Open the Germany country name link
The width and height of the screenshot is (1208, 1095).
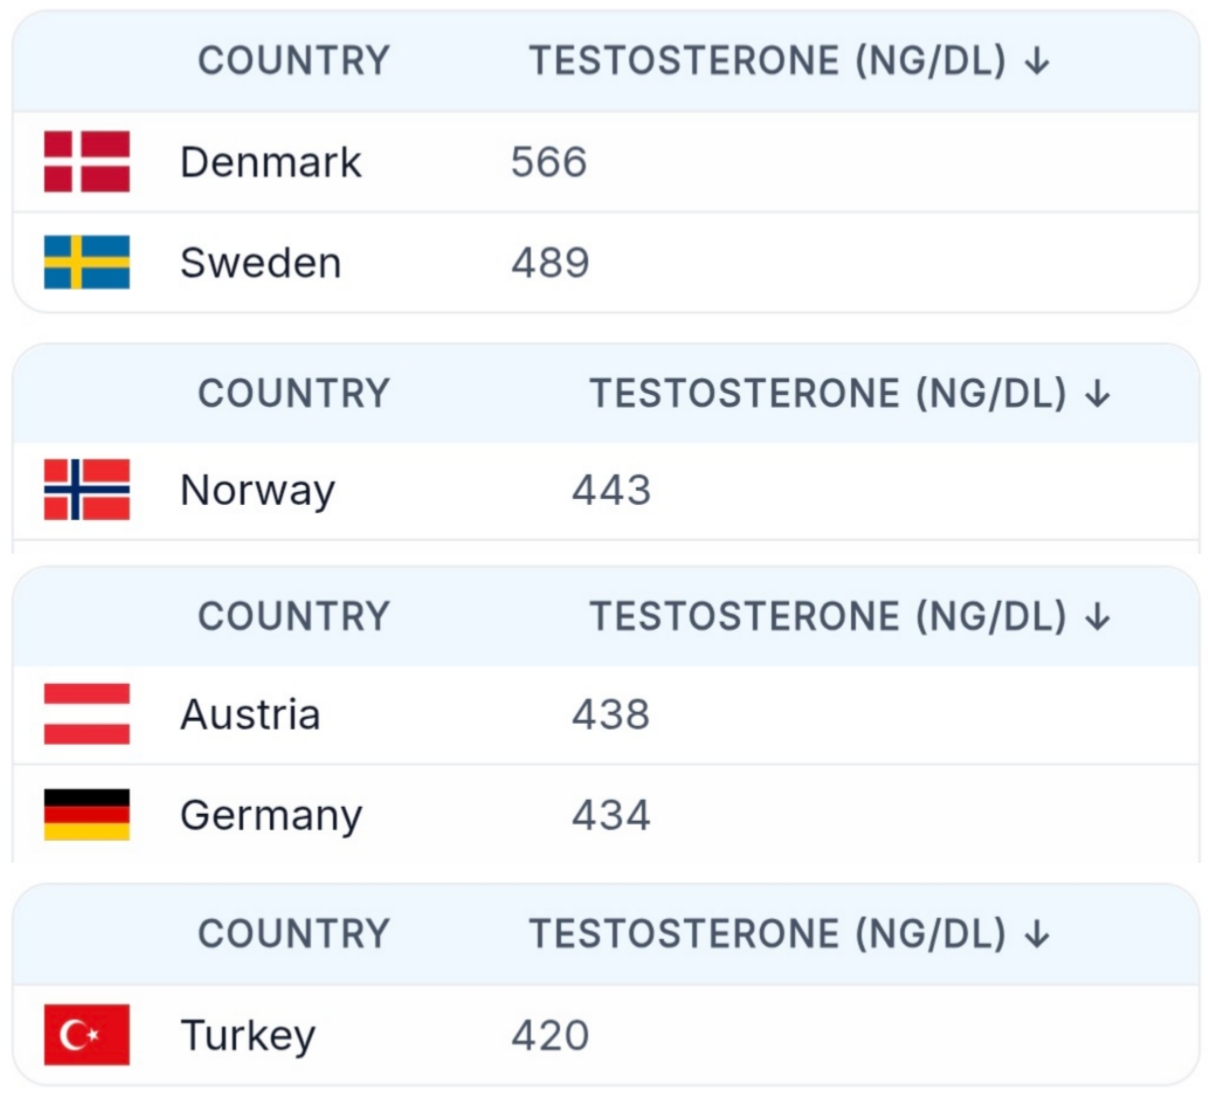pyautogui.click(x=271, y=816)
